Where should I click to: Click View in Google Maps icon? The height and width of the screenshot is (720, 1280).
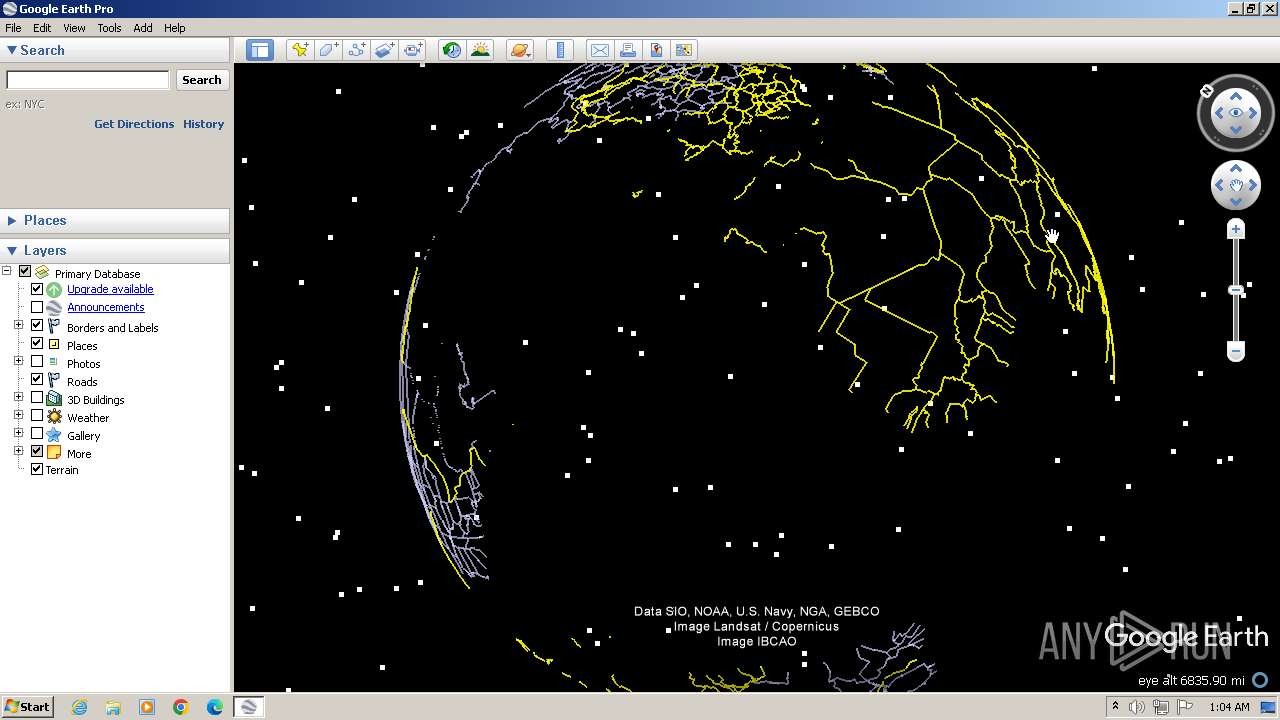click(684, 50)
